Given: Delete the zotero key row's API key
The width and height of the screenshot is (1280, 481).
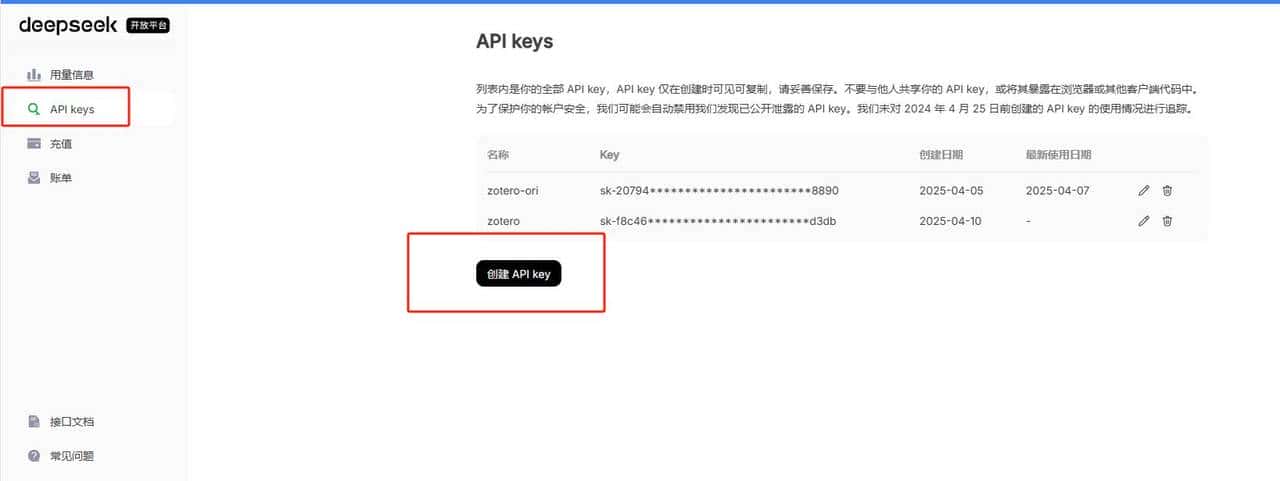Looking at the screenshot, I should 1167,221.
